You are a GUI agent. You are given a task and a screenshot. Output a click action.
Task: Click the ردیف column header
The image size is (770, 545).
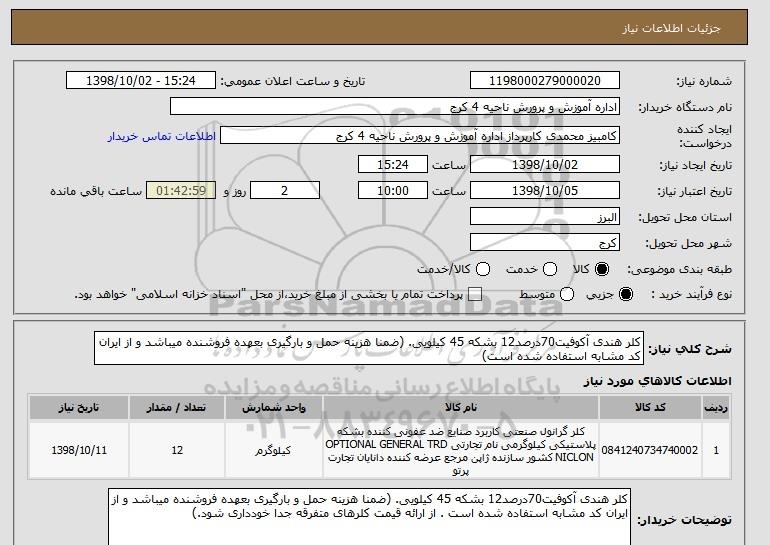coord(716,408)
